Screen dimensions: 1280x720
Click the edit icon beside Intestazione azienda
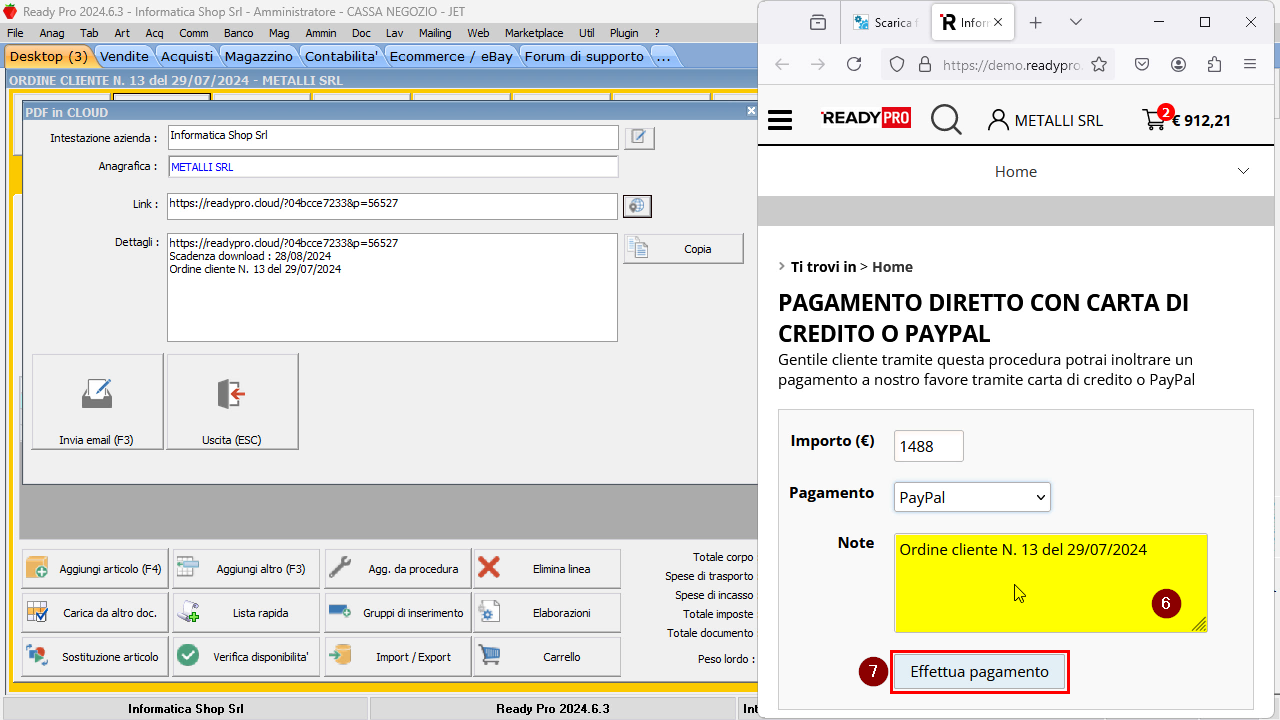(x=640, y=138)
